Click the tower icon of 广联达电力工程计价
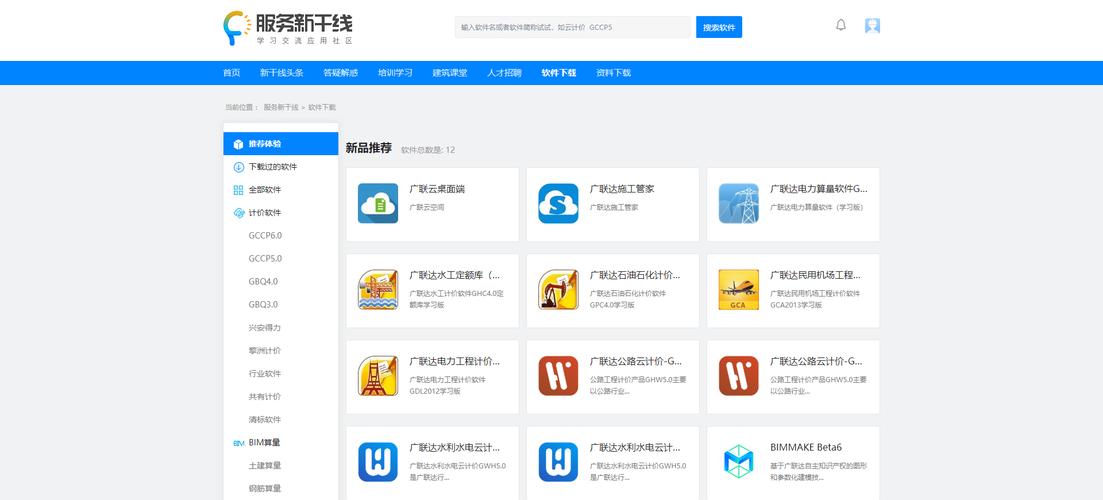 378,376
